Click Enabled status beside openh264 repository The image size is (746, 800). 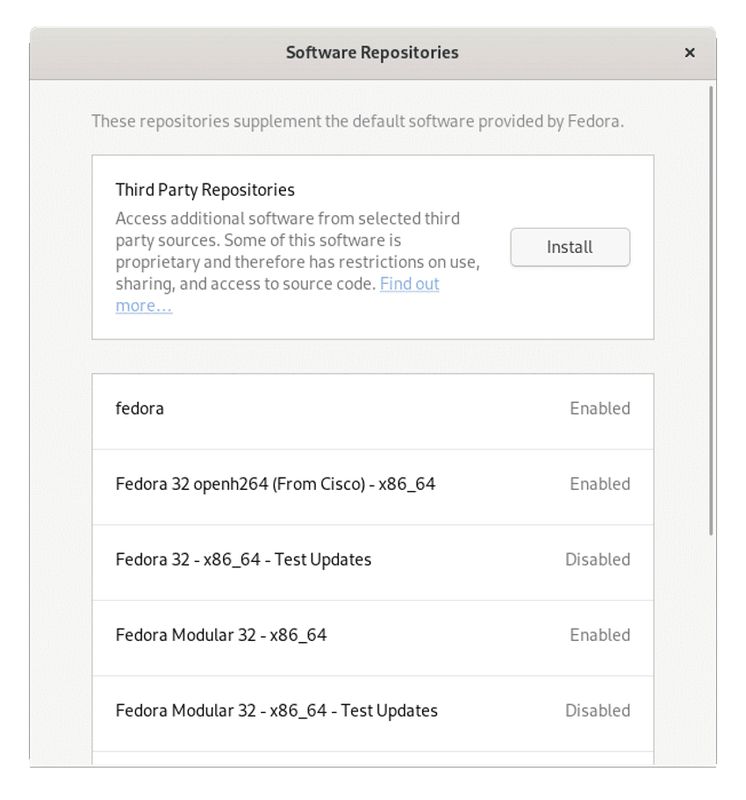click(x=600, y=484)
